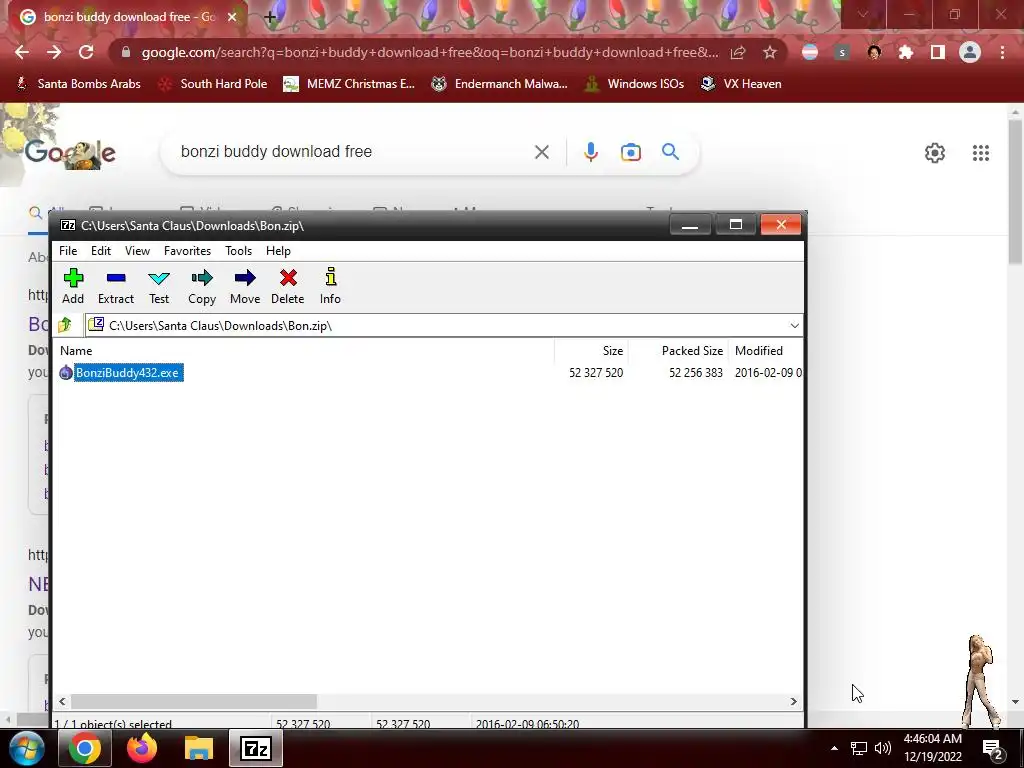Go back in Chrome
The width and height of the screenshot is (1024, 768).
click(22, 52)
